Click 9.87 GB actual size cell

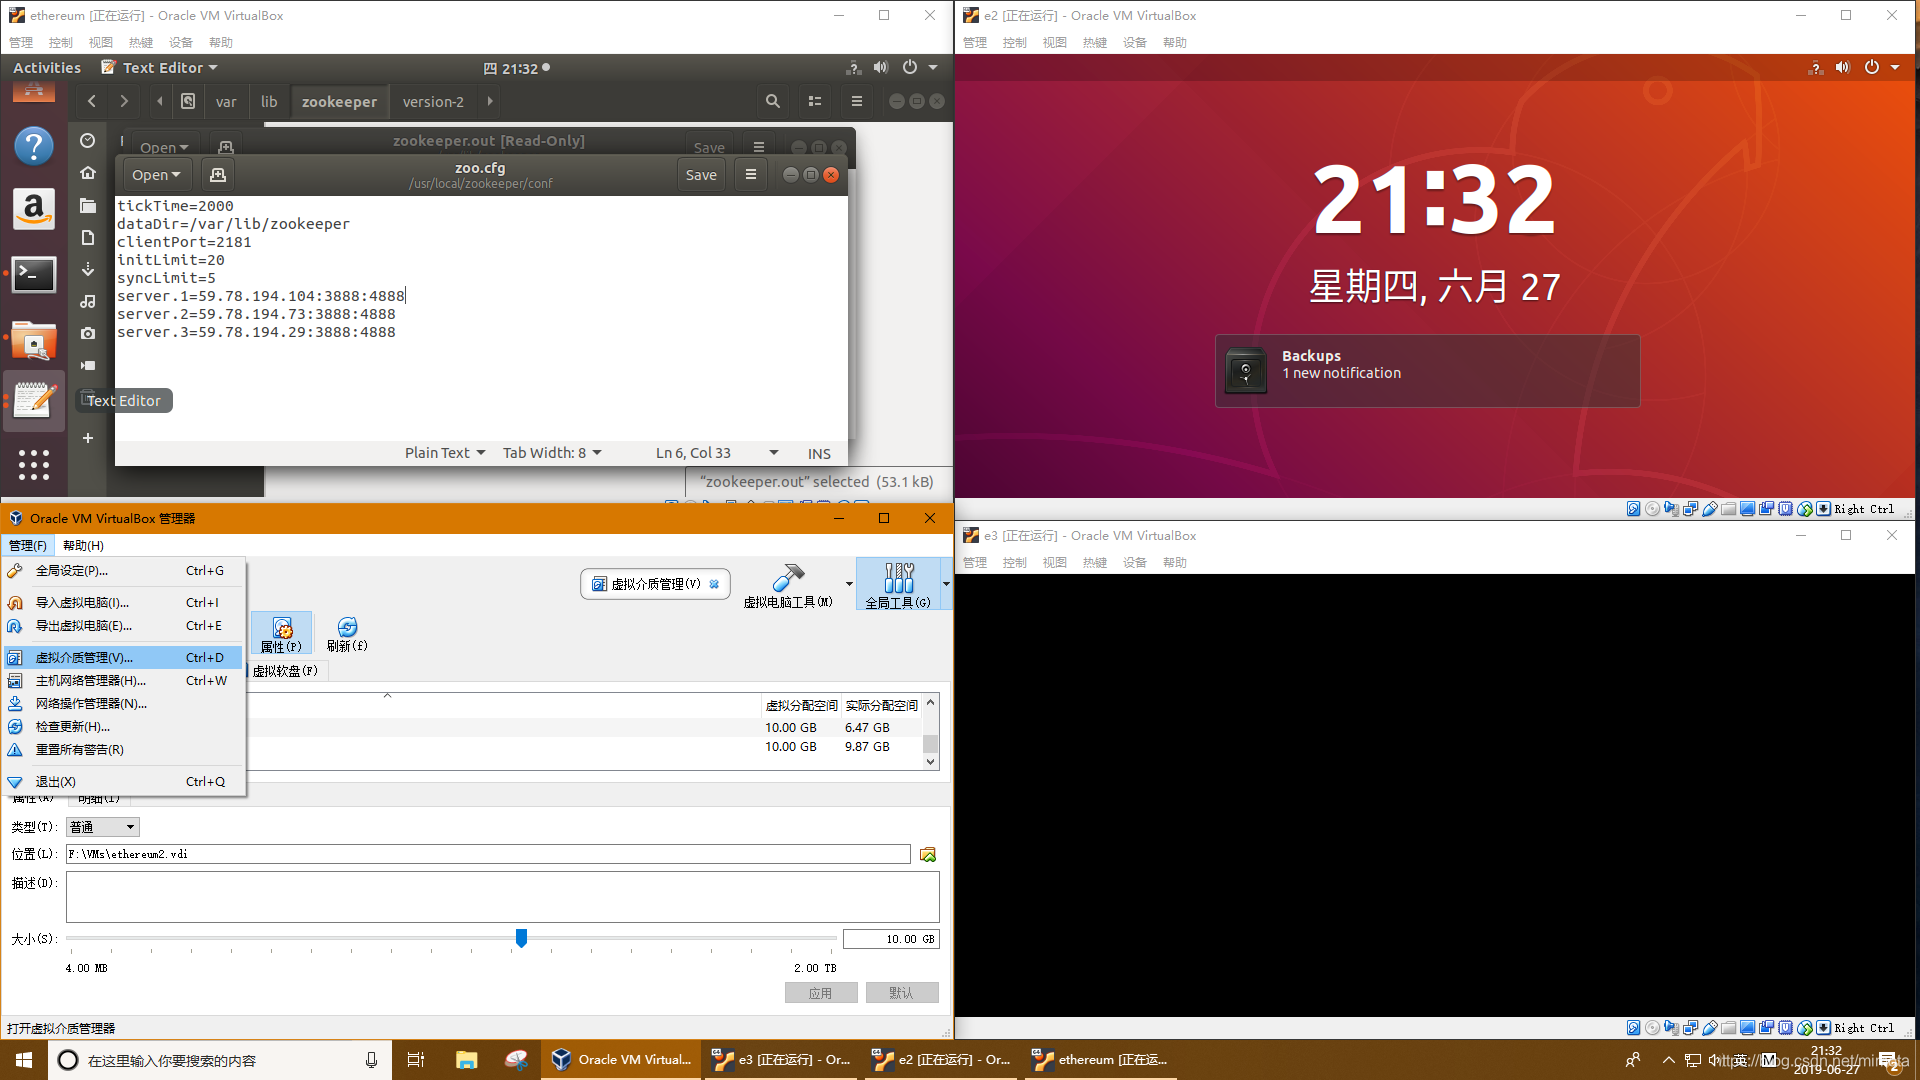coord(867,747)
